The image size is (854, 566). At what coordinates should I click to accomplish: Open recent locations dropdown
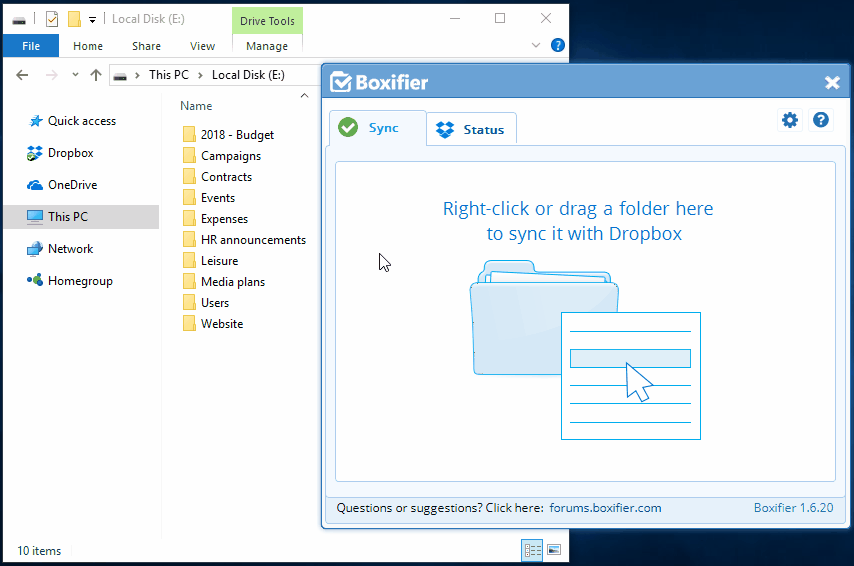(x=75, y=75)
